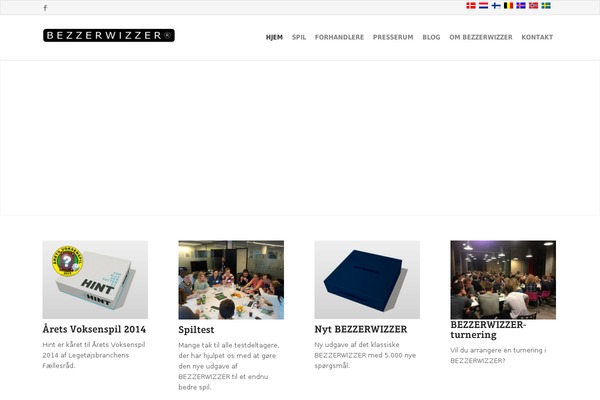Go to the HJEM menu item
Viewport: 600px width, 400px height.
click(274, 37)
